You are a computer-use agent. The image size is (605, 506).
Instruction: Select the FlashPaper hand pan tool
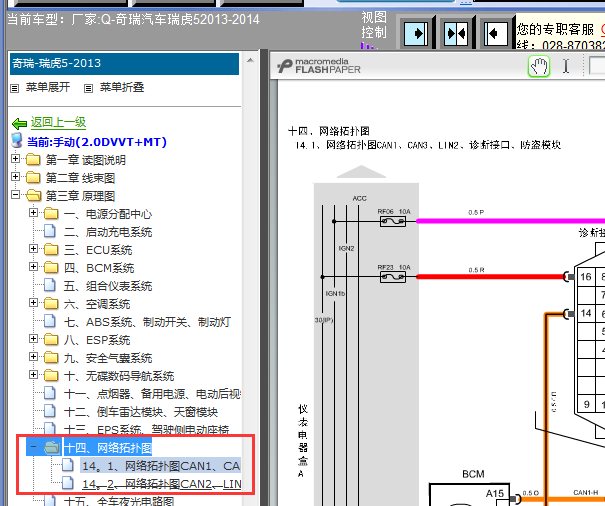[x=539, y=66]
